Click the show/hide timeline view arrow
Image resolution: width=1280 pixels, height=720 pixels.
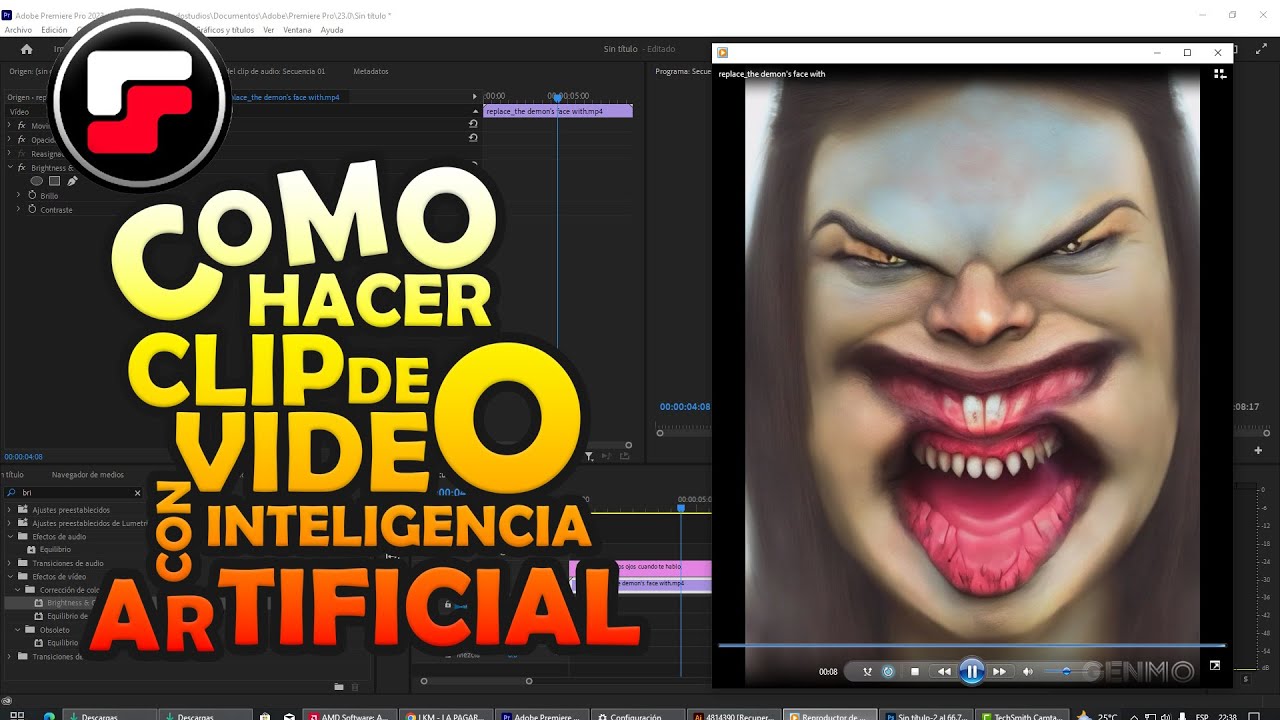(x=475, y=97)
